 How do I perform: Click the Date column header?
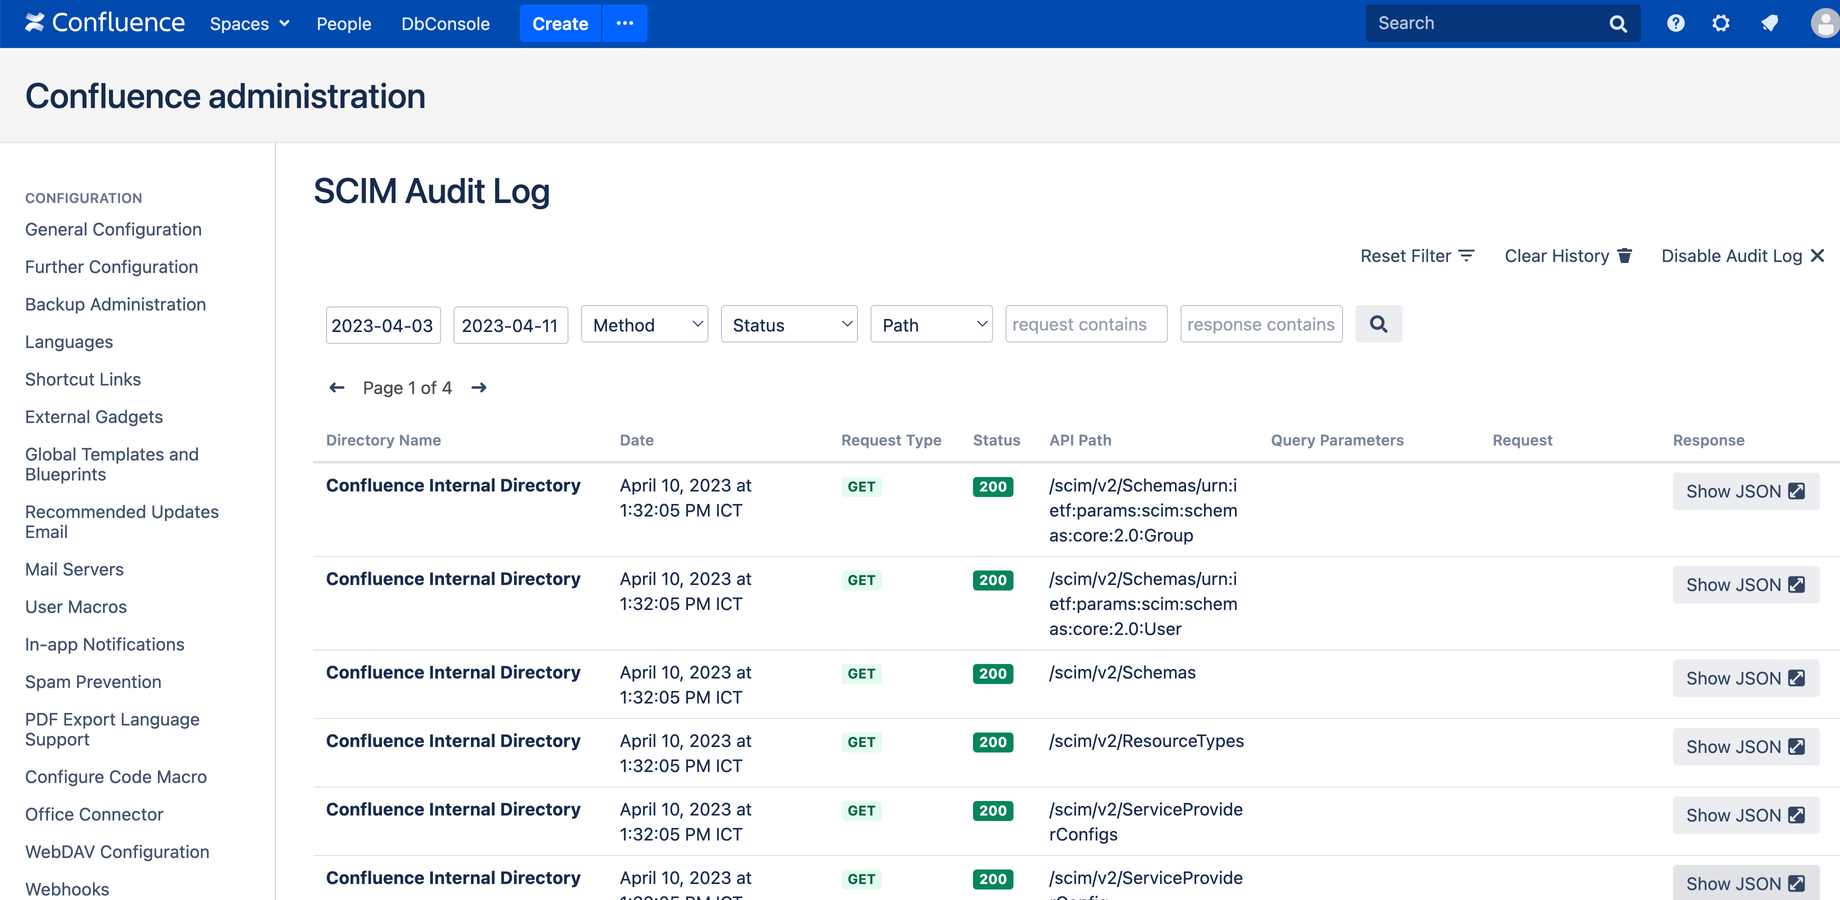click(x=637, y=440)
